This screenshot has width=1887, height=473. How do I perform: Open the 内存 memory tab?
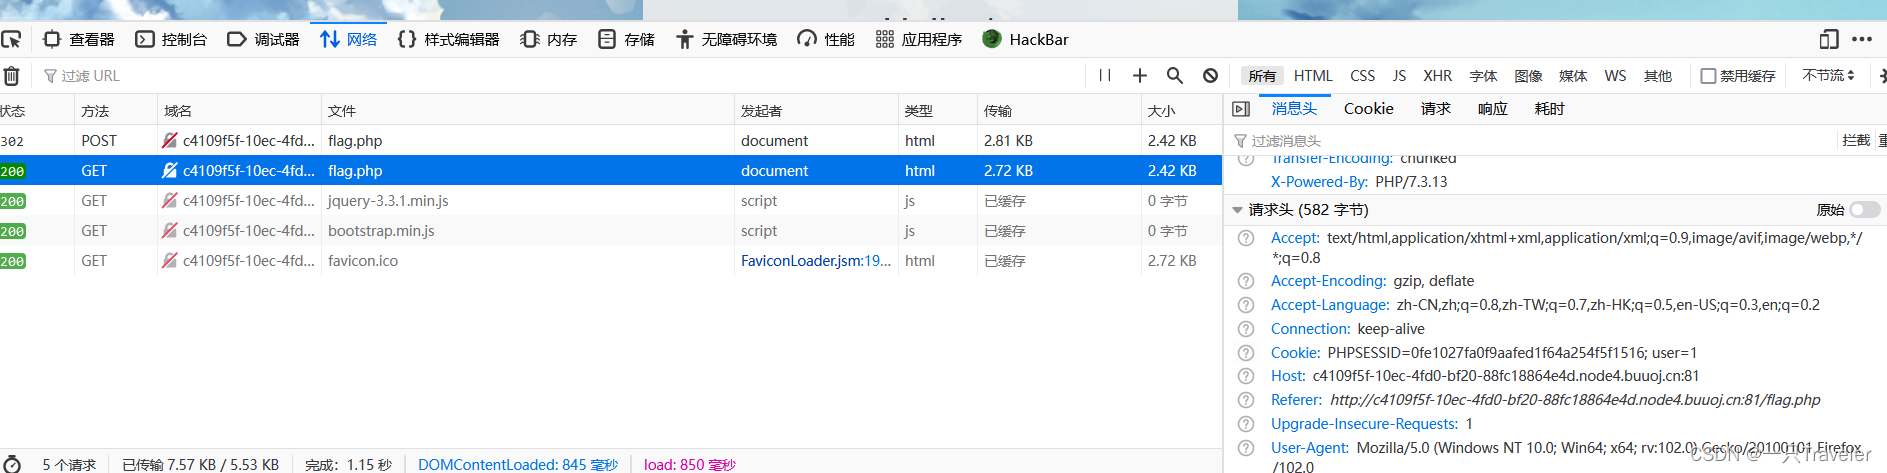point(549,39)
